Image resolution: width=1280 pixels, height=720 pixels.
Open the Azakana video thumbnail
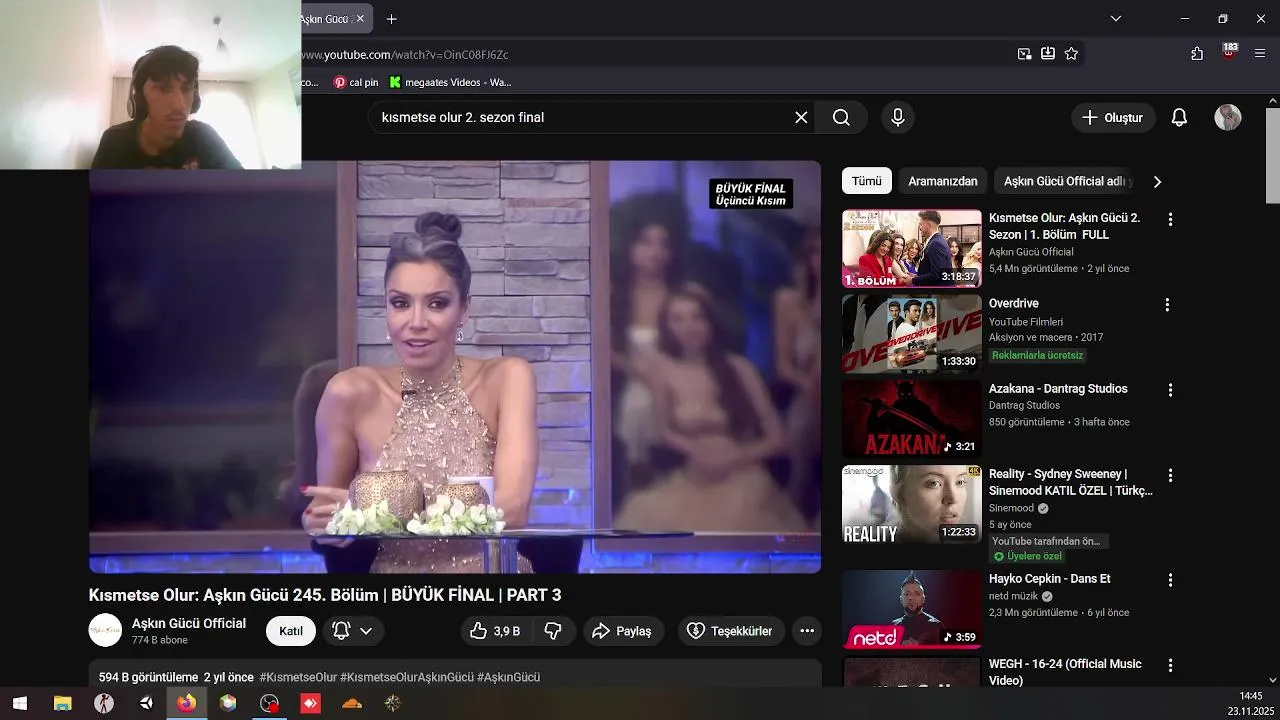(912, 419)
